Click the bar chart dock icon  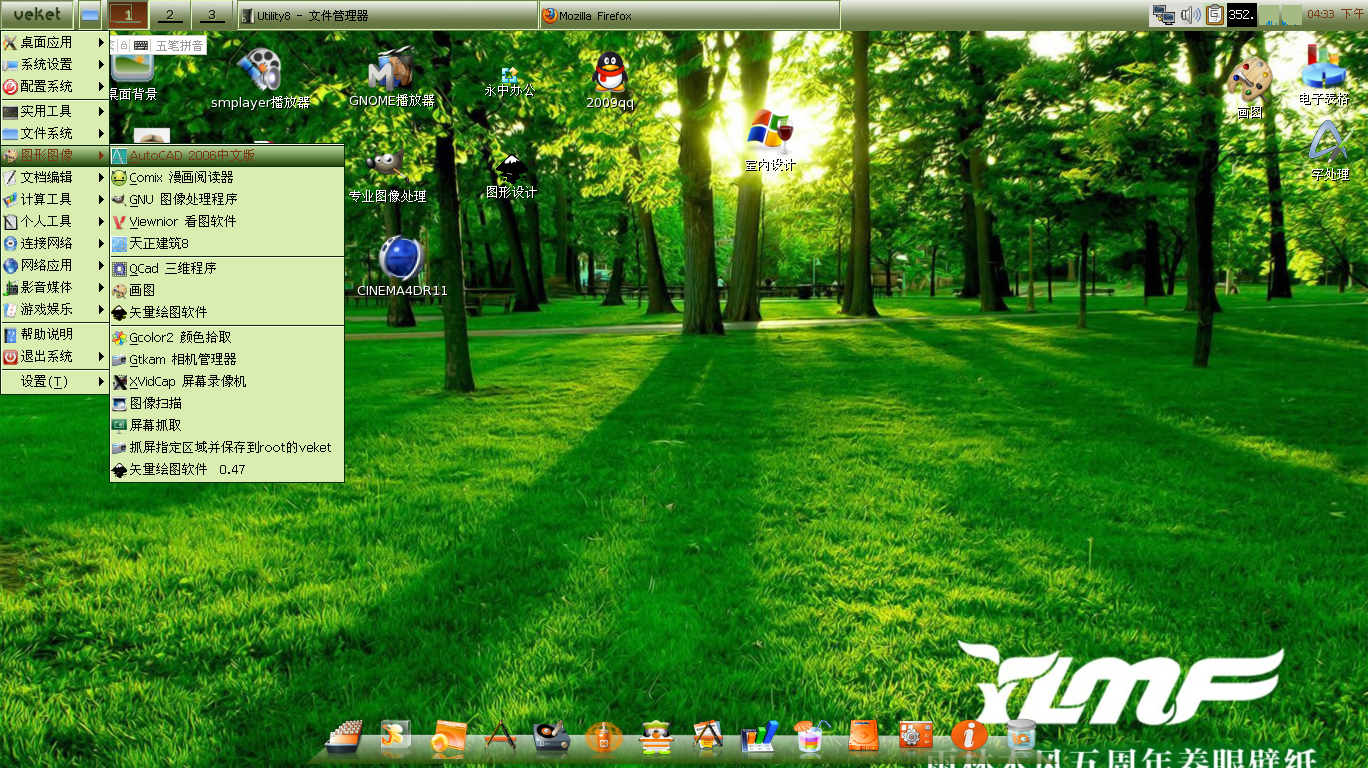pos(759,738)
